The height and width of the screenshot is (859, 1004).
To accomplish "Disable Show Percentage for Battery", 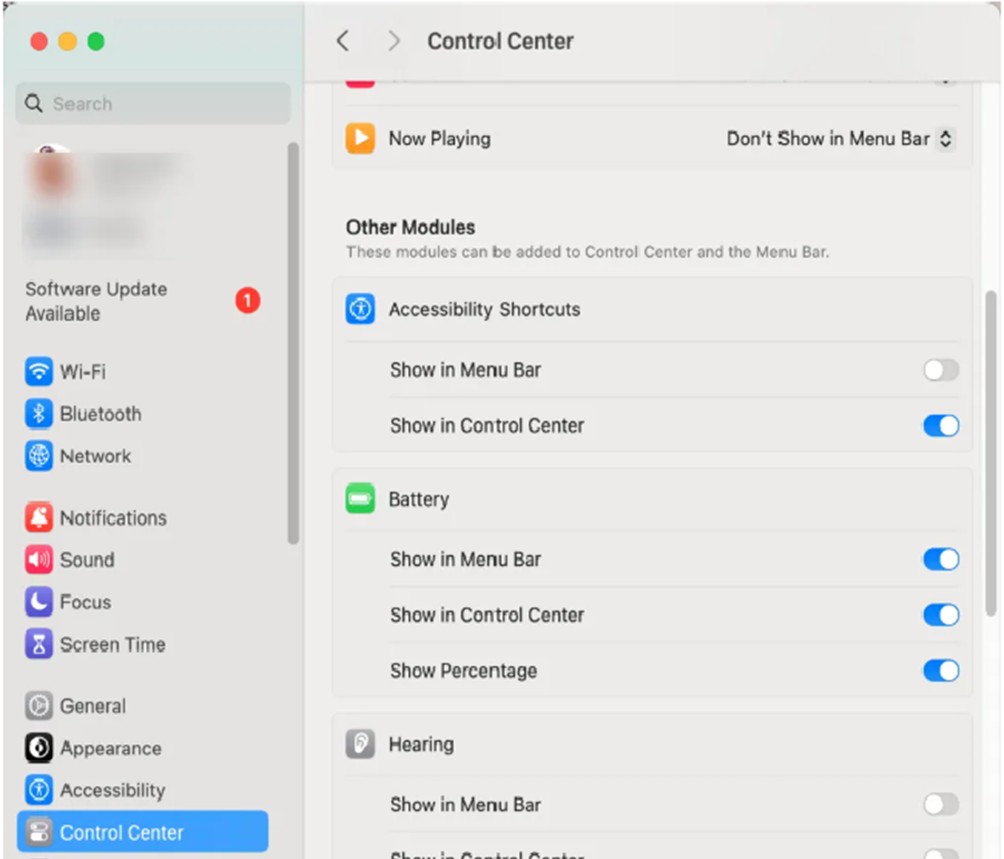I will point(939,670).
